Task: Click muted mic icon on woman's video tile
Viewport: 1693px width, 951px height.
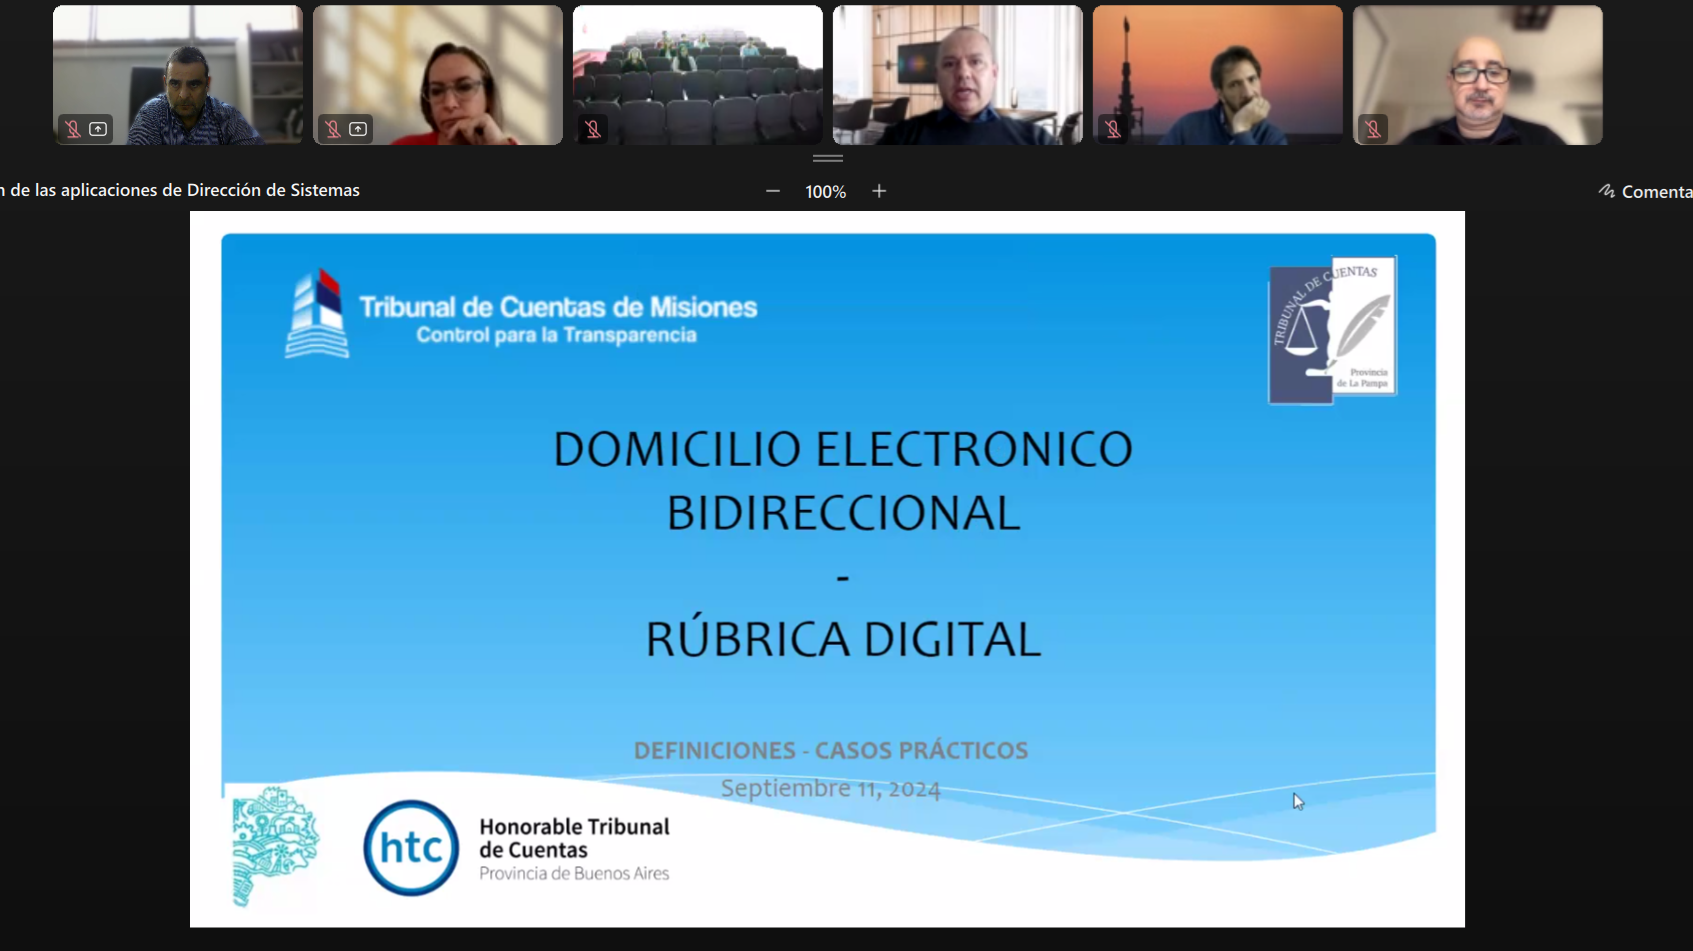Action: (333, 129)
